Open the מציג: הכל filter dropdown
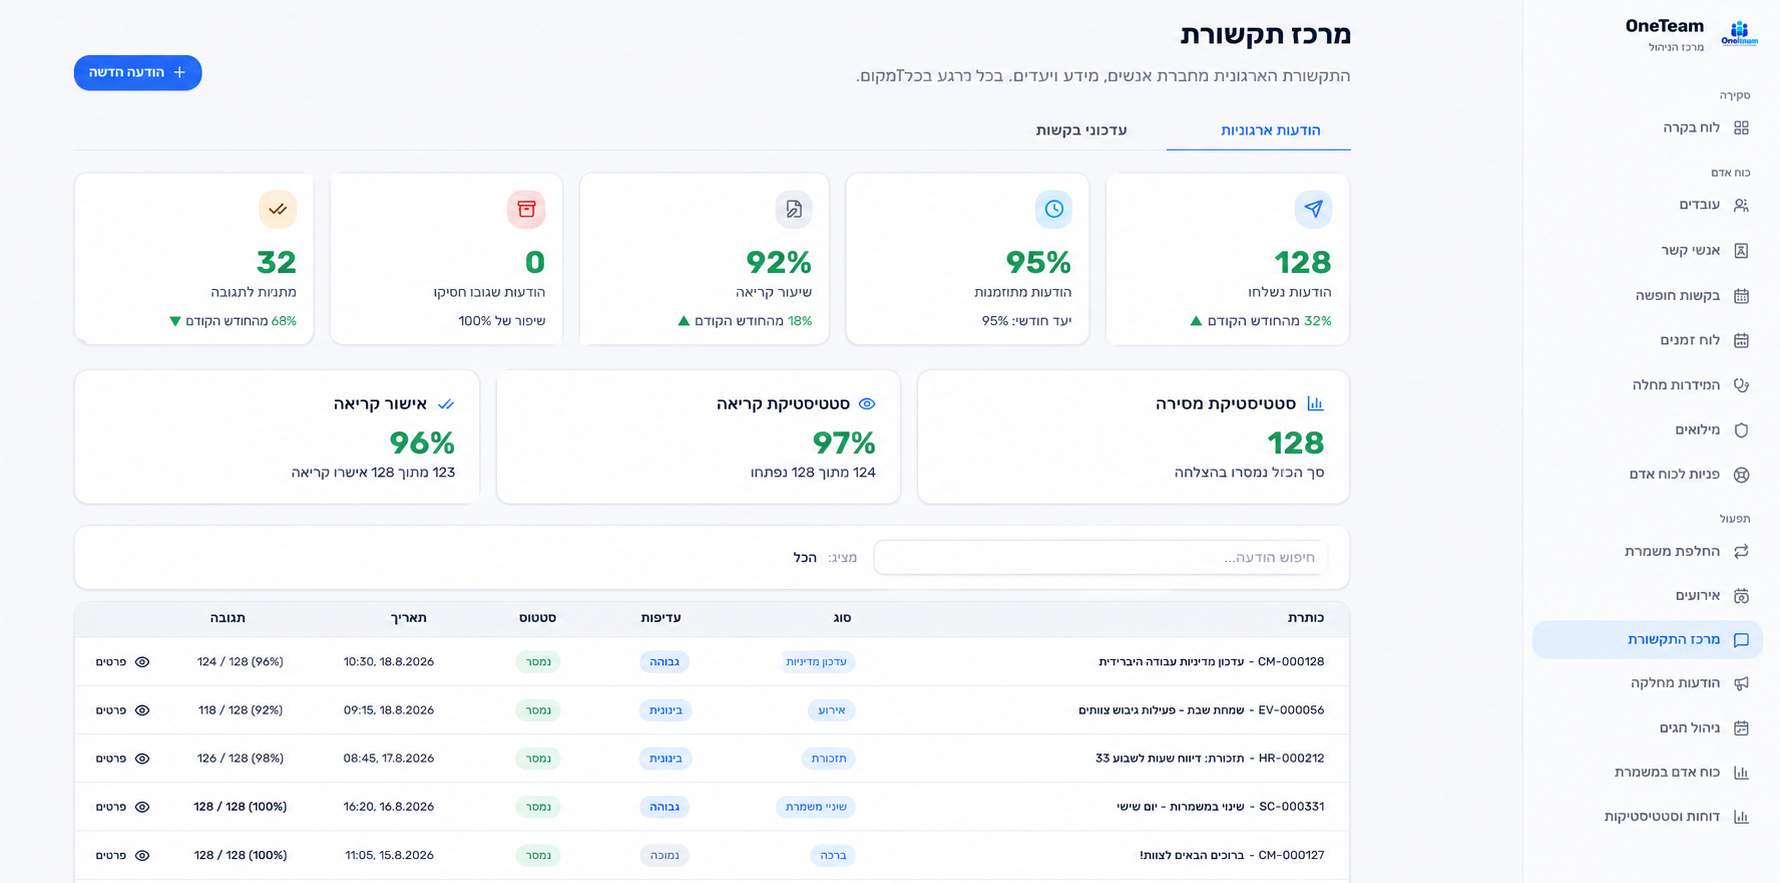The width and height of the screenshot is (1780, 883). pyautogui.click(x=825, y=557)
